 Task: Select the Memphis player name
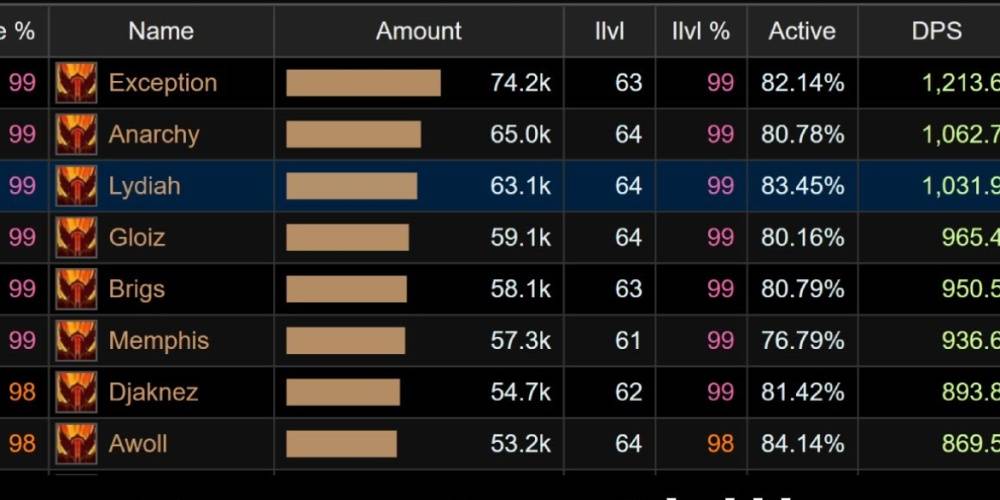pos(158,341)
